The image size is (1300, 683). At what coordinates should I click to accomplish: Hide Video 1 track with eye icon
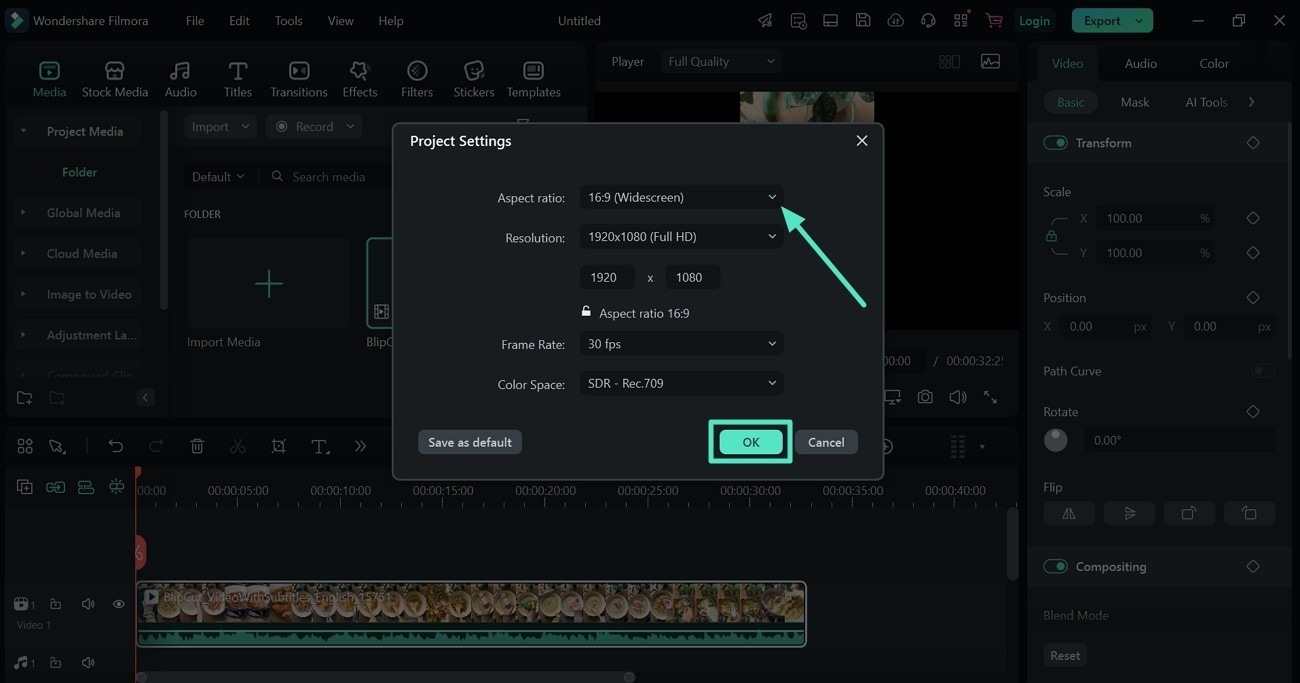(118, 604)
